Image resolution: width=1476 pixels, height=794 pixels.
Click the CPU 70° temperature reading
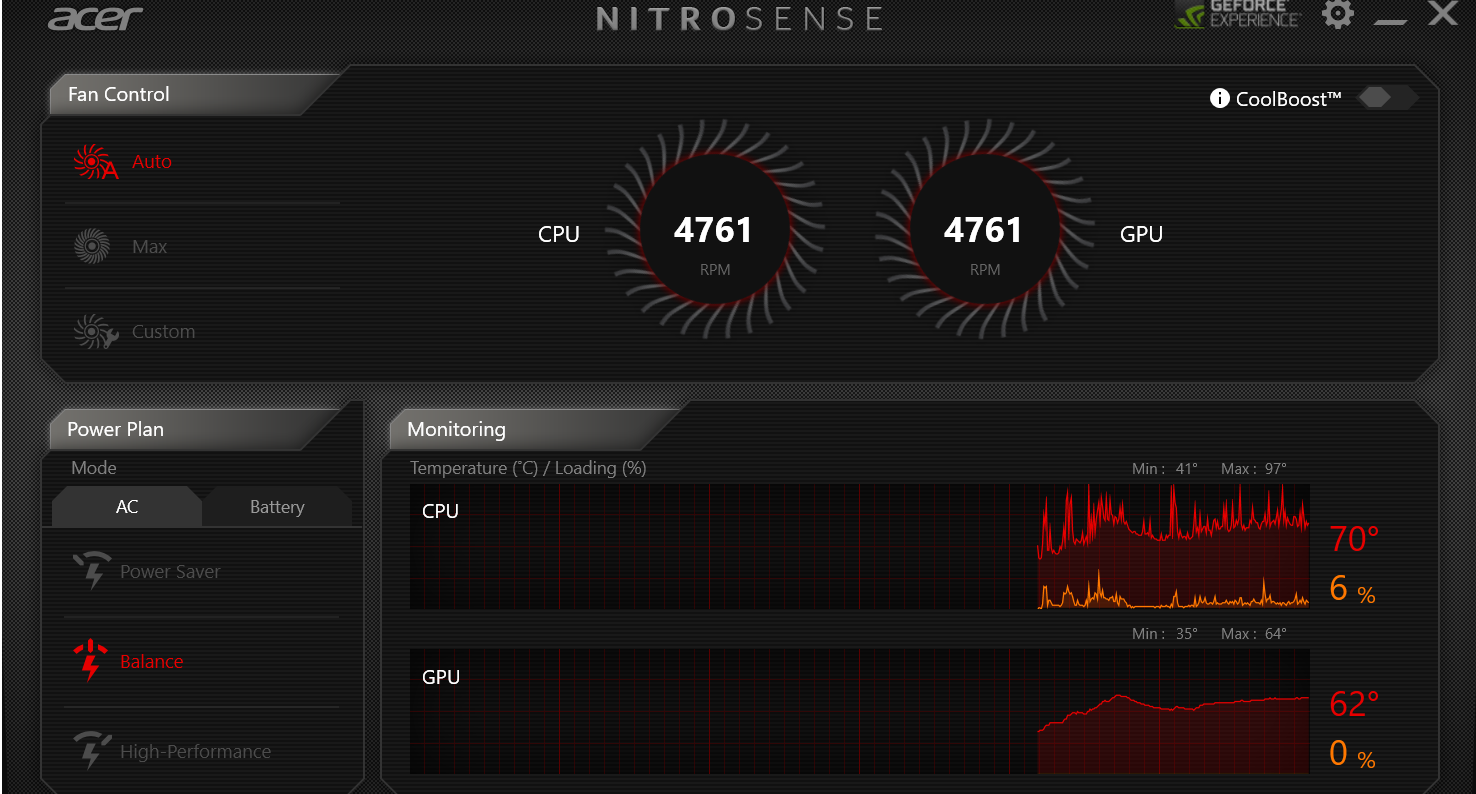click(1354, 539)
